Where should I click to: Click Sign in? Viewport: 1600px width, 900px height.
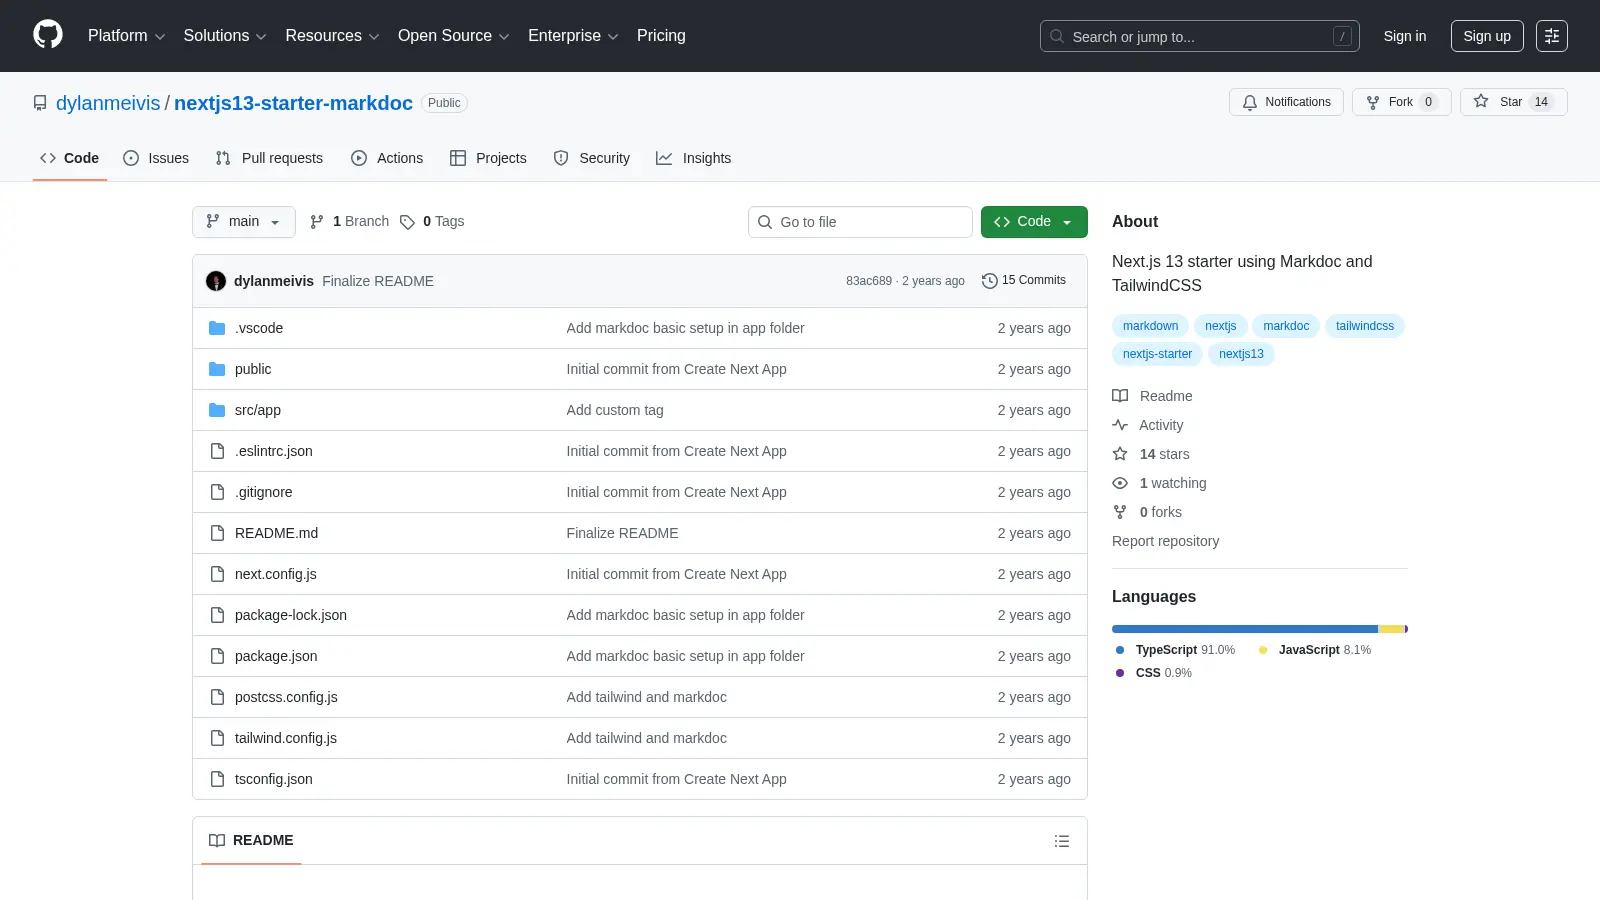1405,36
